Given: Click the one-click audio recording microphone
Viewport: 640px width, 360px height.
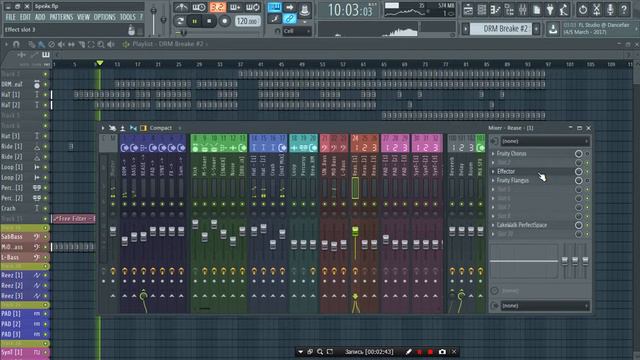Looking at the screenshot, I should pyautogui.click(x=610, y=10).
